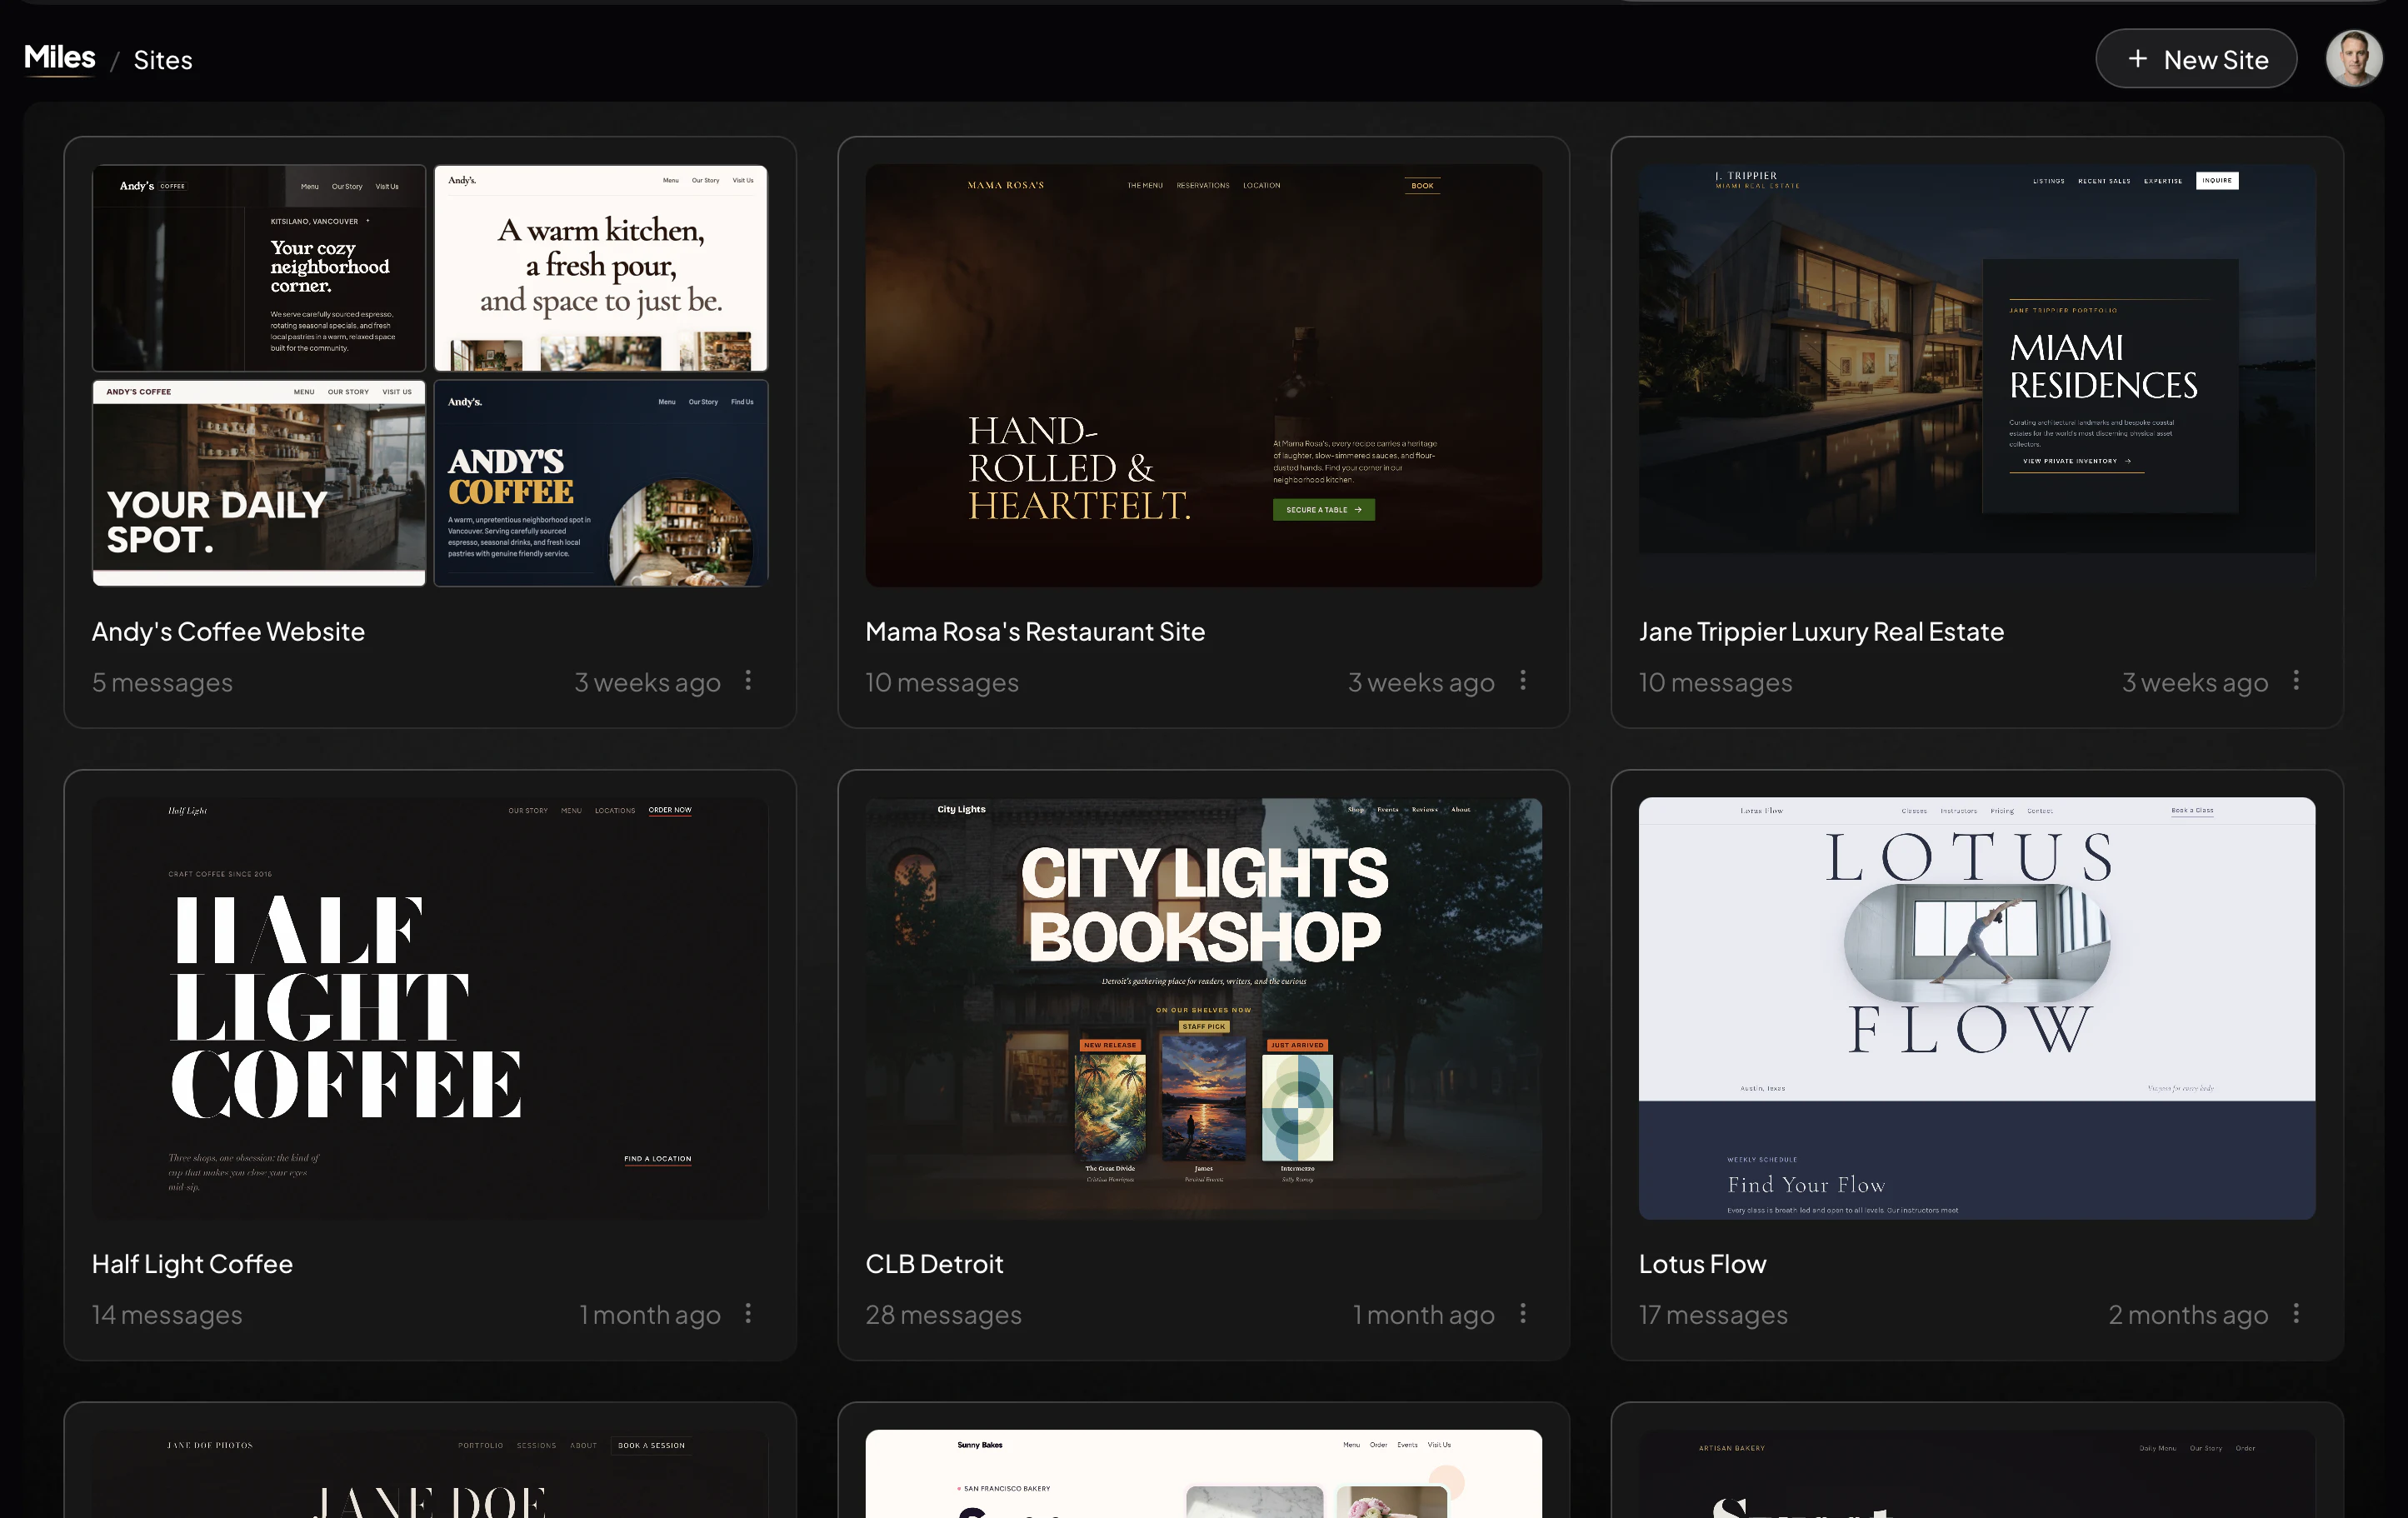Click the '17 messages' count

coord(1713,1315)
